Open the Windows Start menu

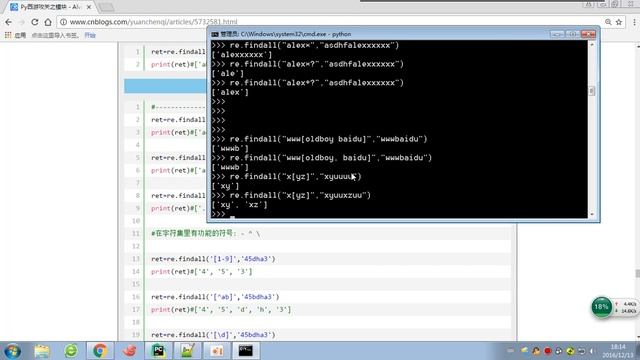pos(12,351)
